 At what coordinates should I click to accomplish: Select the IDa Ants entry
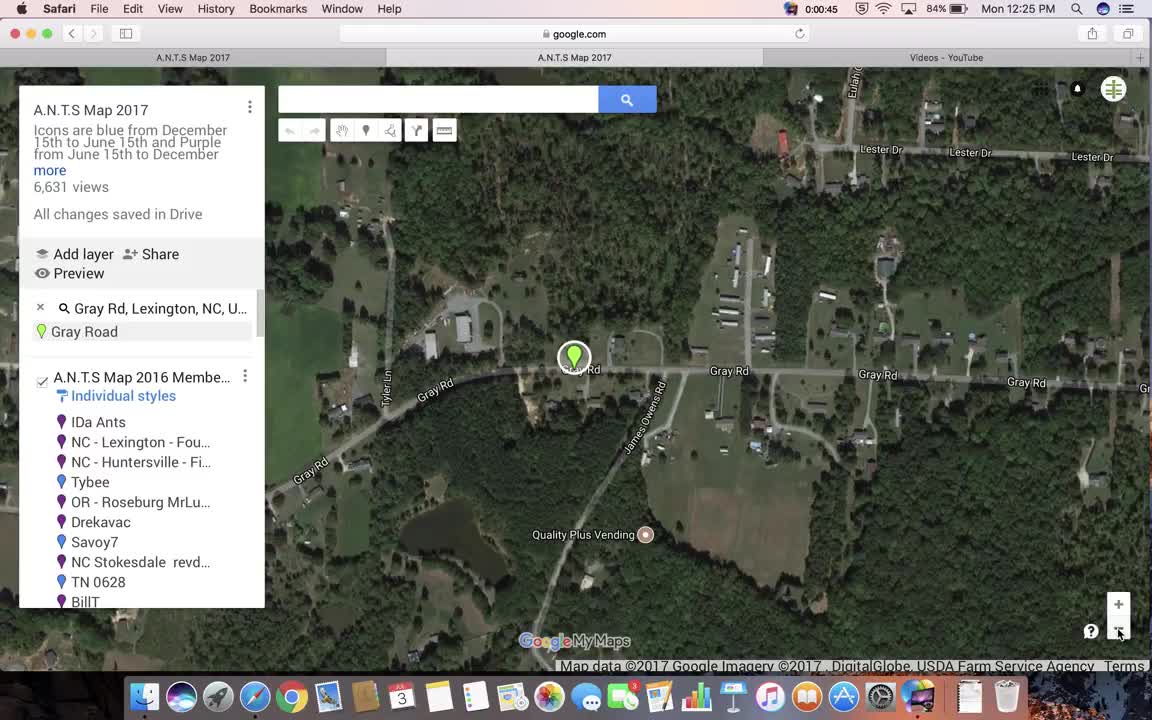pos(98,422)
